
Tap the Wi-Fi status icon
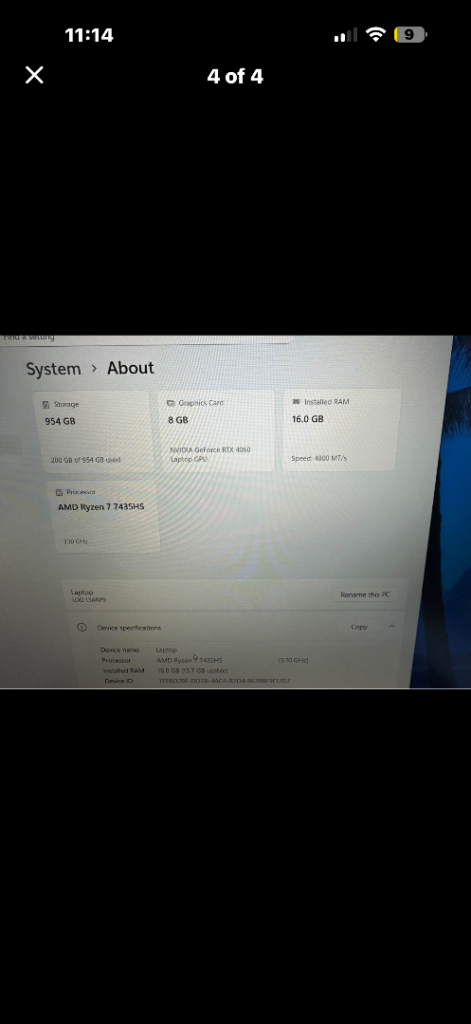376,35
